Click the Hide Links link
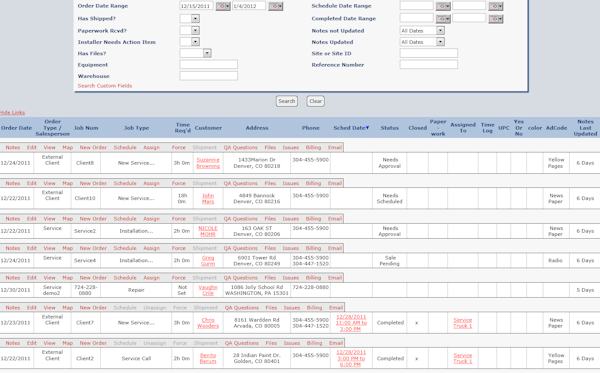The width and height of the screenshot is (600, 373). click(x=12, y=112)
